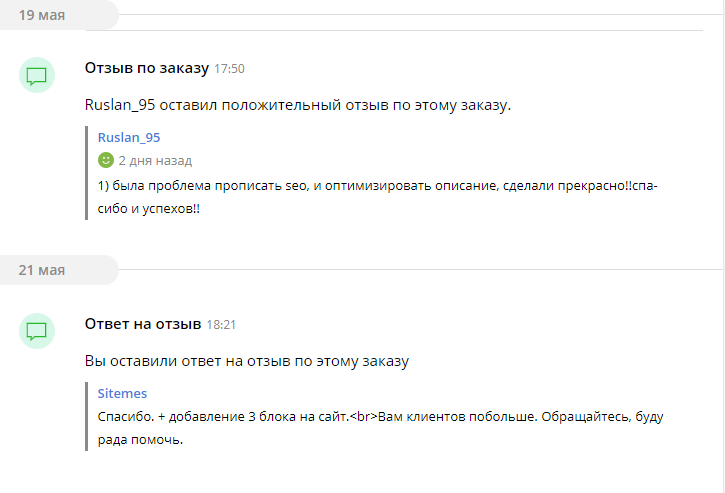The height and width of the screenshot is (493, 725).
Task: Open the Sitemes profile link
Action: point(122,393)
